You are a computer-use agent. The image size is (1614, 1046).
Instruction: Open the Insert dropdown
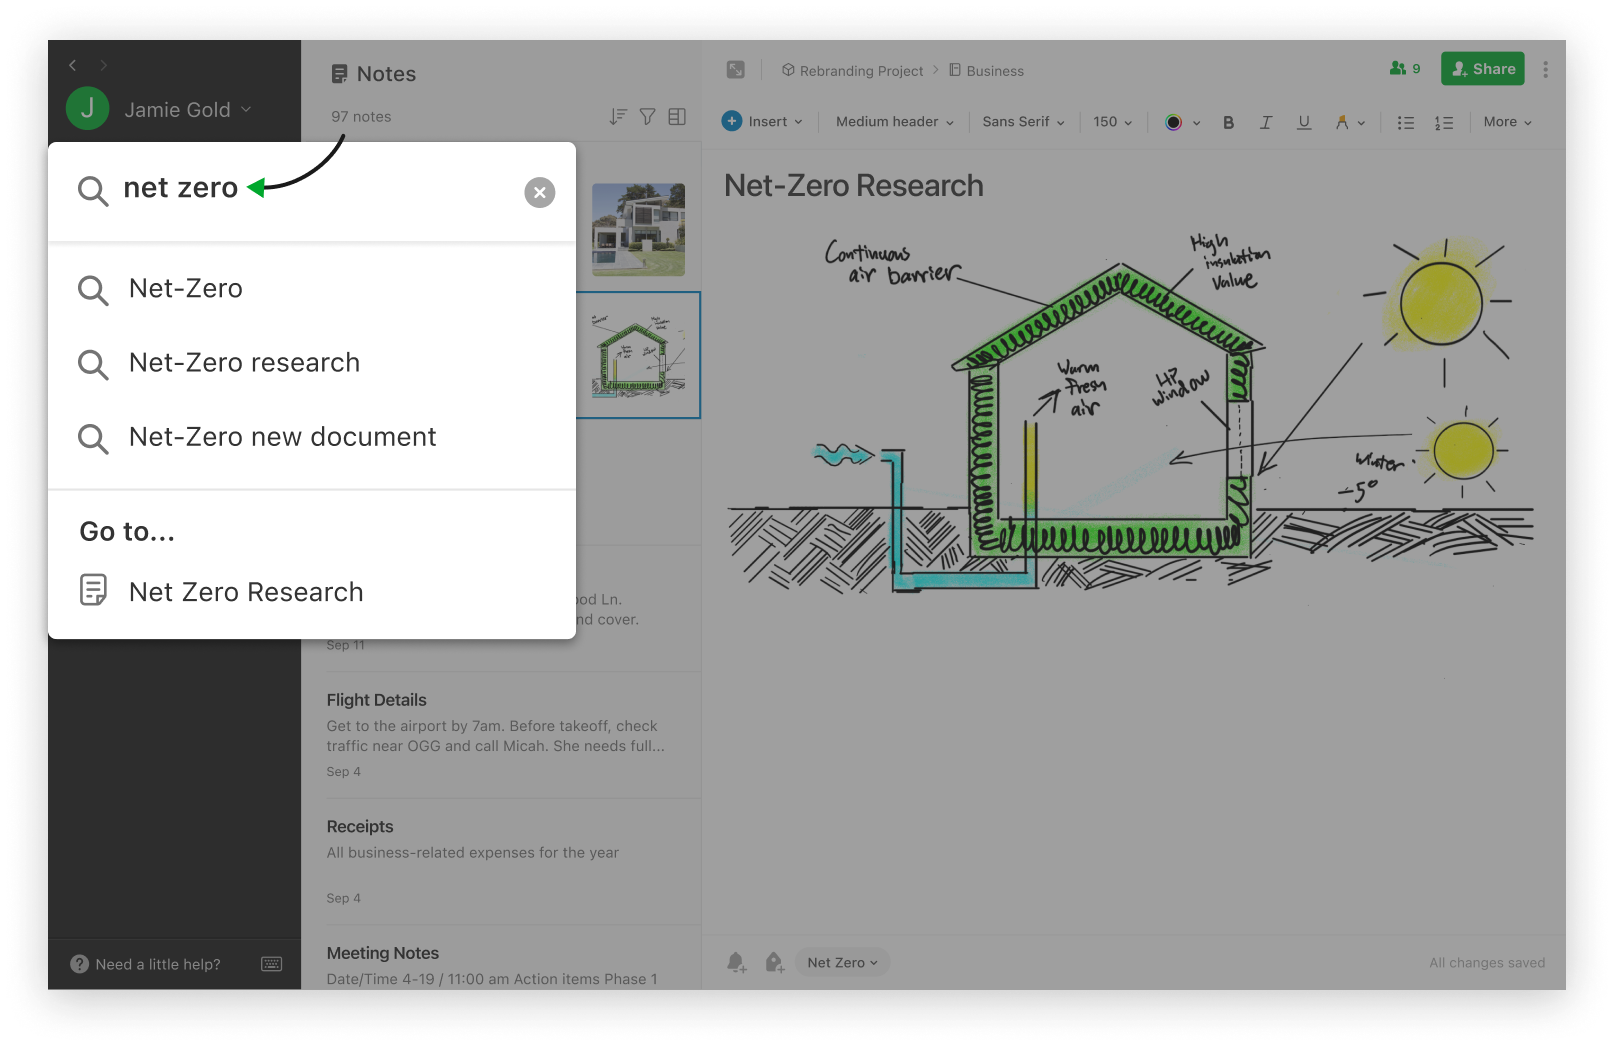pyautogui.click(x=762, y=121)
